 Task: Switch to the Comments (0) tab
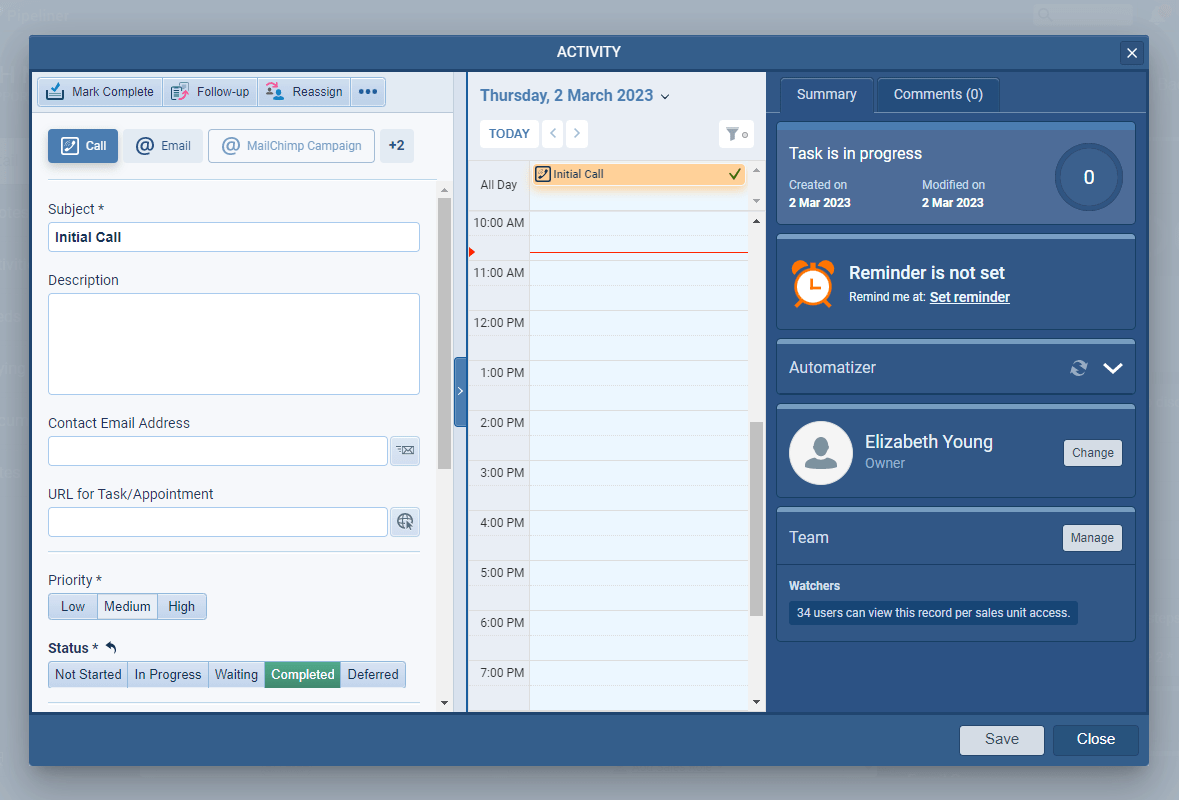937,95
